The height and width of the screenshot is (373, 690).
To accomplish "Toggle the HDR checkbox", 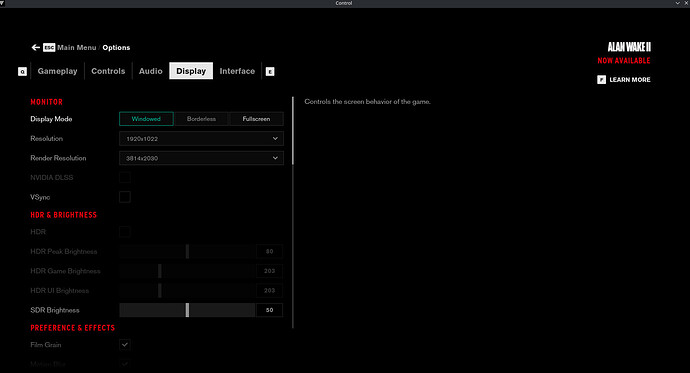I will 125,232.
